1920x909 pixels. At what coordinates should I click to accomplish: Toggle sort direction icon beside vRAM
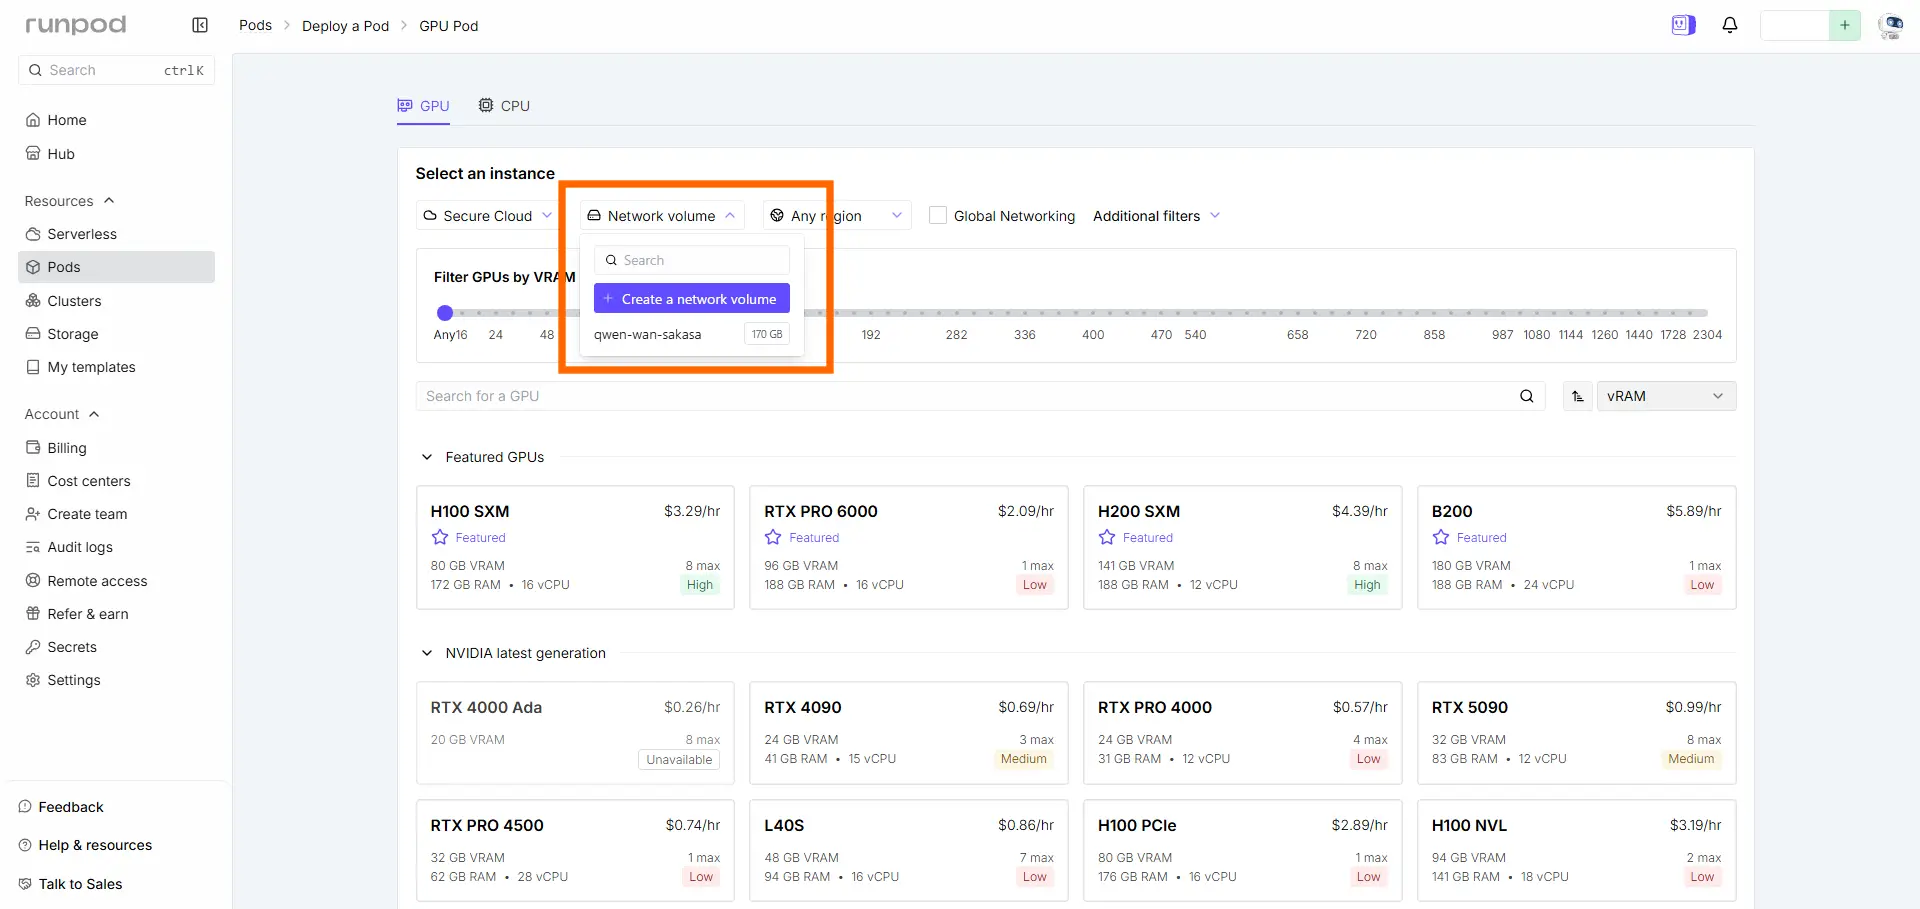[x=1577, y=396]
